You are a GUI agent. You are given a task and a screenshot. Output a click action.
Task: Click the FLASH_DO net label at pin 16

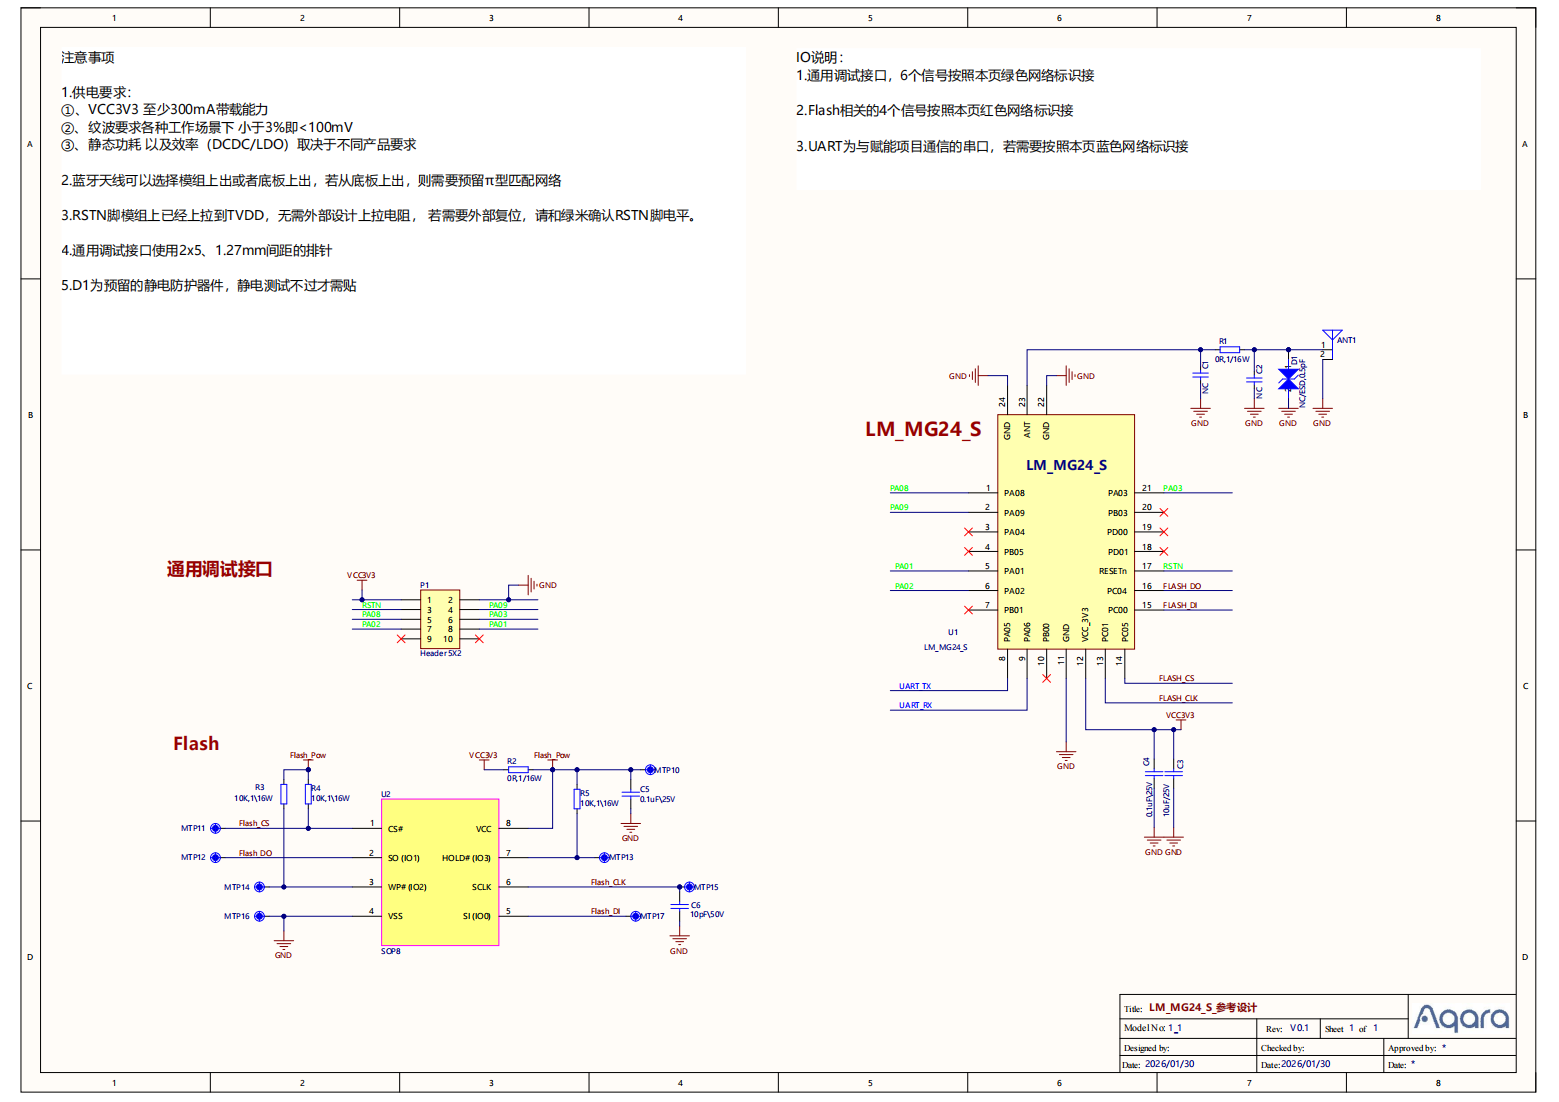pos(1181,586)
